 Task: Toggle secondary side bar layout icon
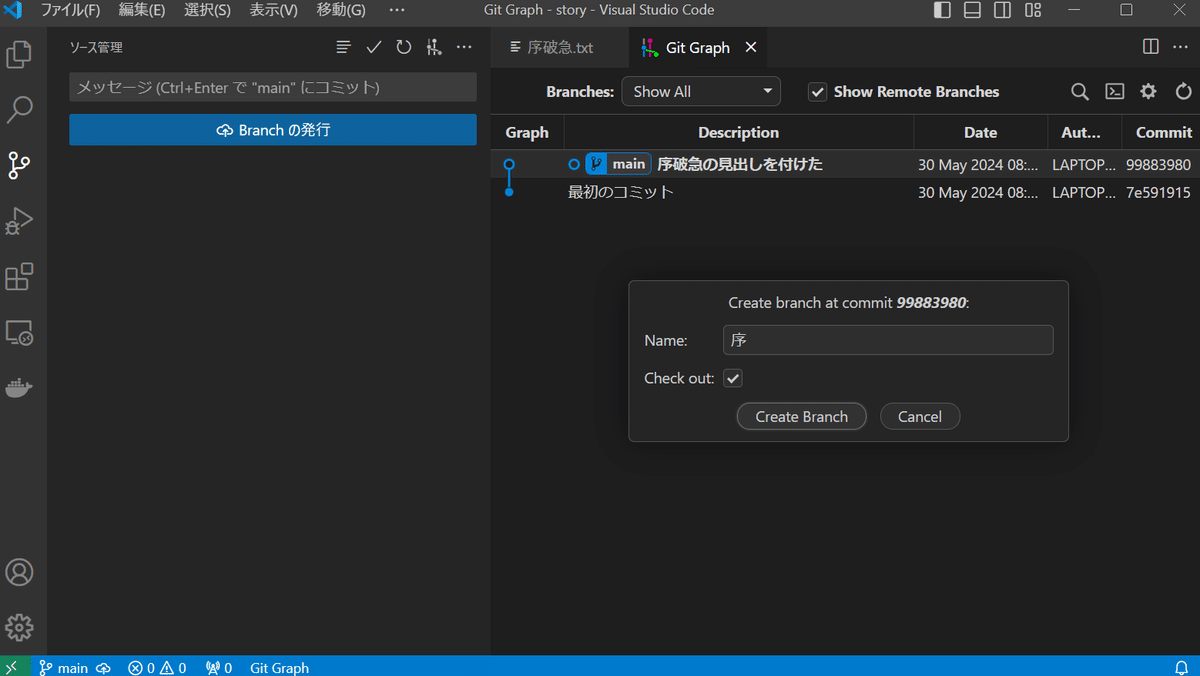click(x=1002, y=10)
